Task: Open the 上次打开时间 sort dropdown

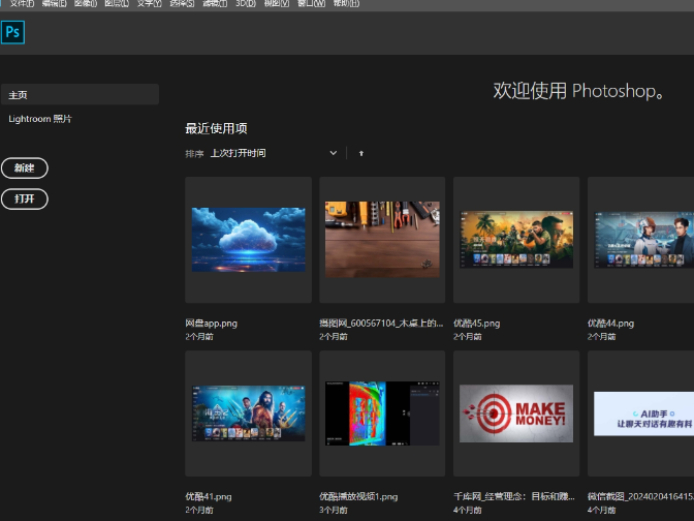Action: (x=273, y=153)
